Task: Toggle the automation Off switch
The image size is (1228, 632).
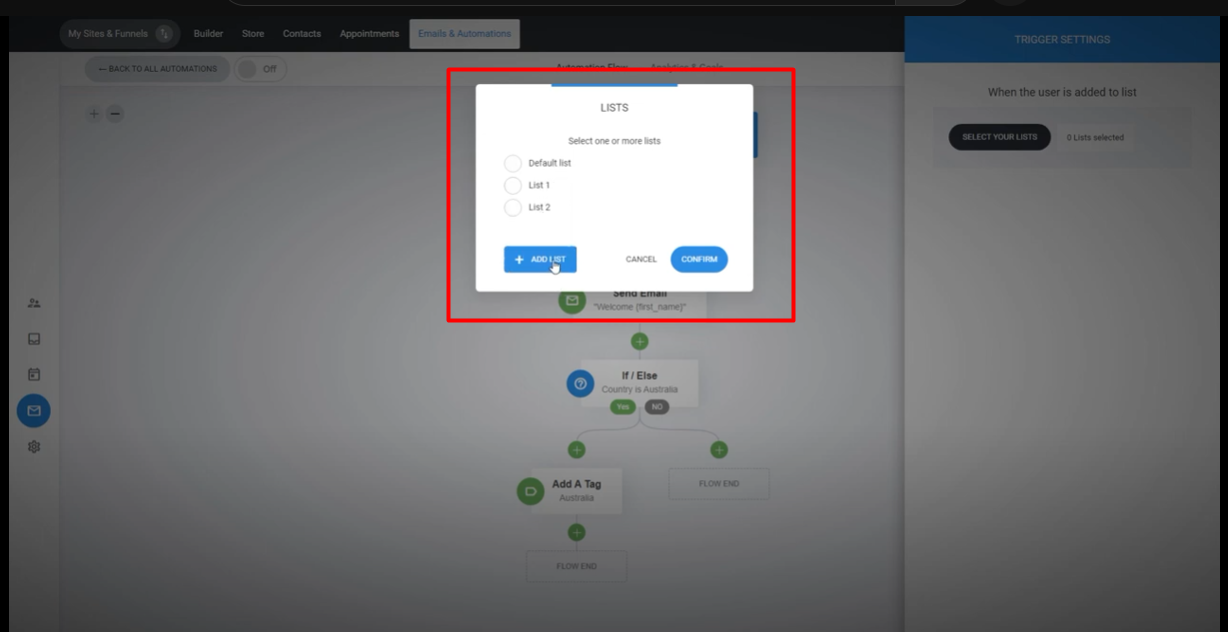Action: [x=261, y=69]
